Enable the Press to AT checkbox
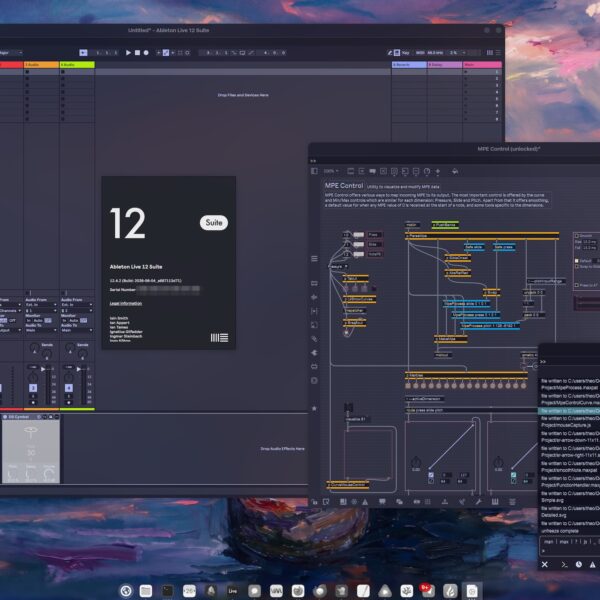 point(577,285)
